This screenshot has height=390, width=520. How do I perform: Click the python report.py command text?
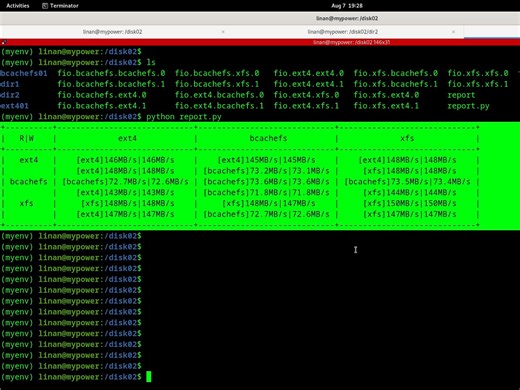coord(184,117)
